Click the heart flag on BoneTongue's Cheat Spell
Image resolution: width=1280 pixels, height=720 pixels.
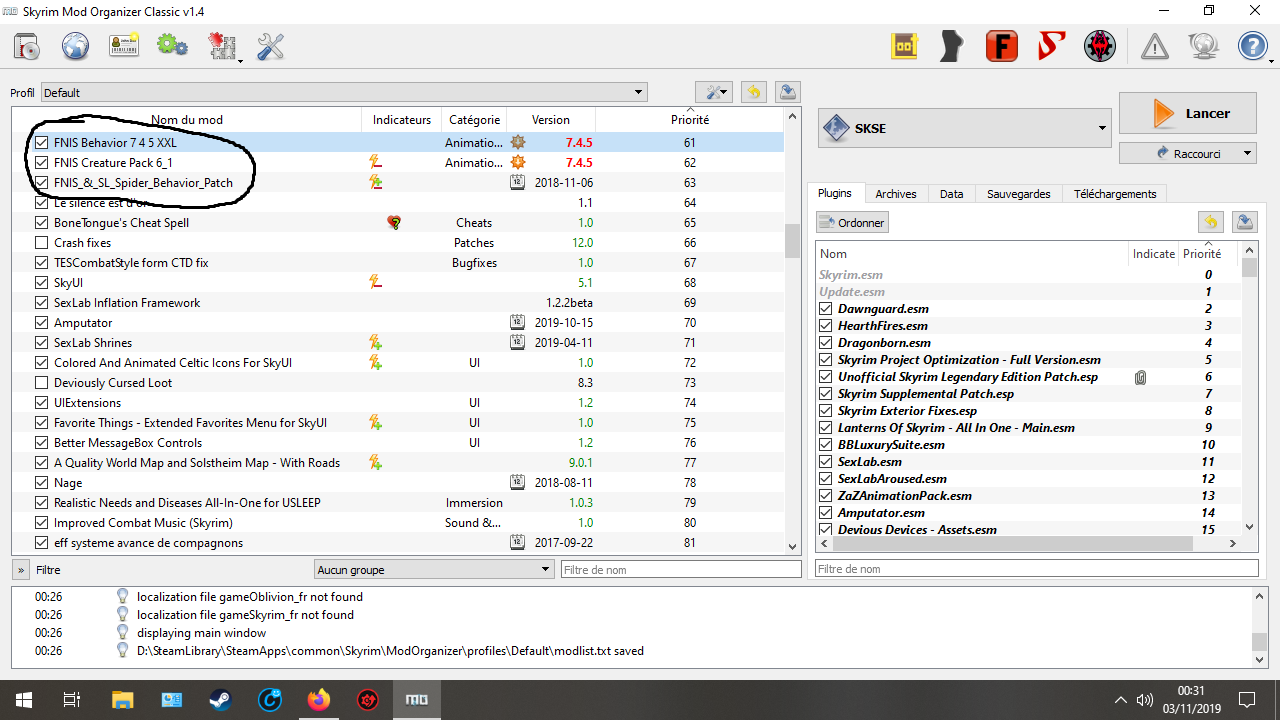[394, 223]
